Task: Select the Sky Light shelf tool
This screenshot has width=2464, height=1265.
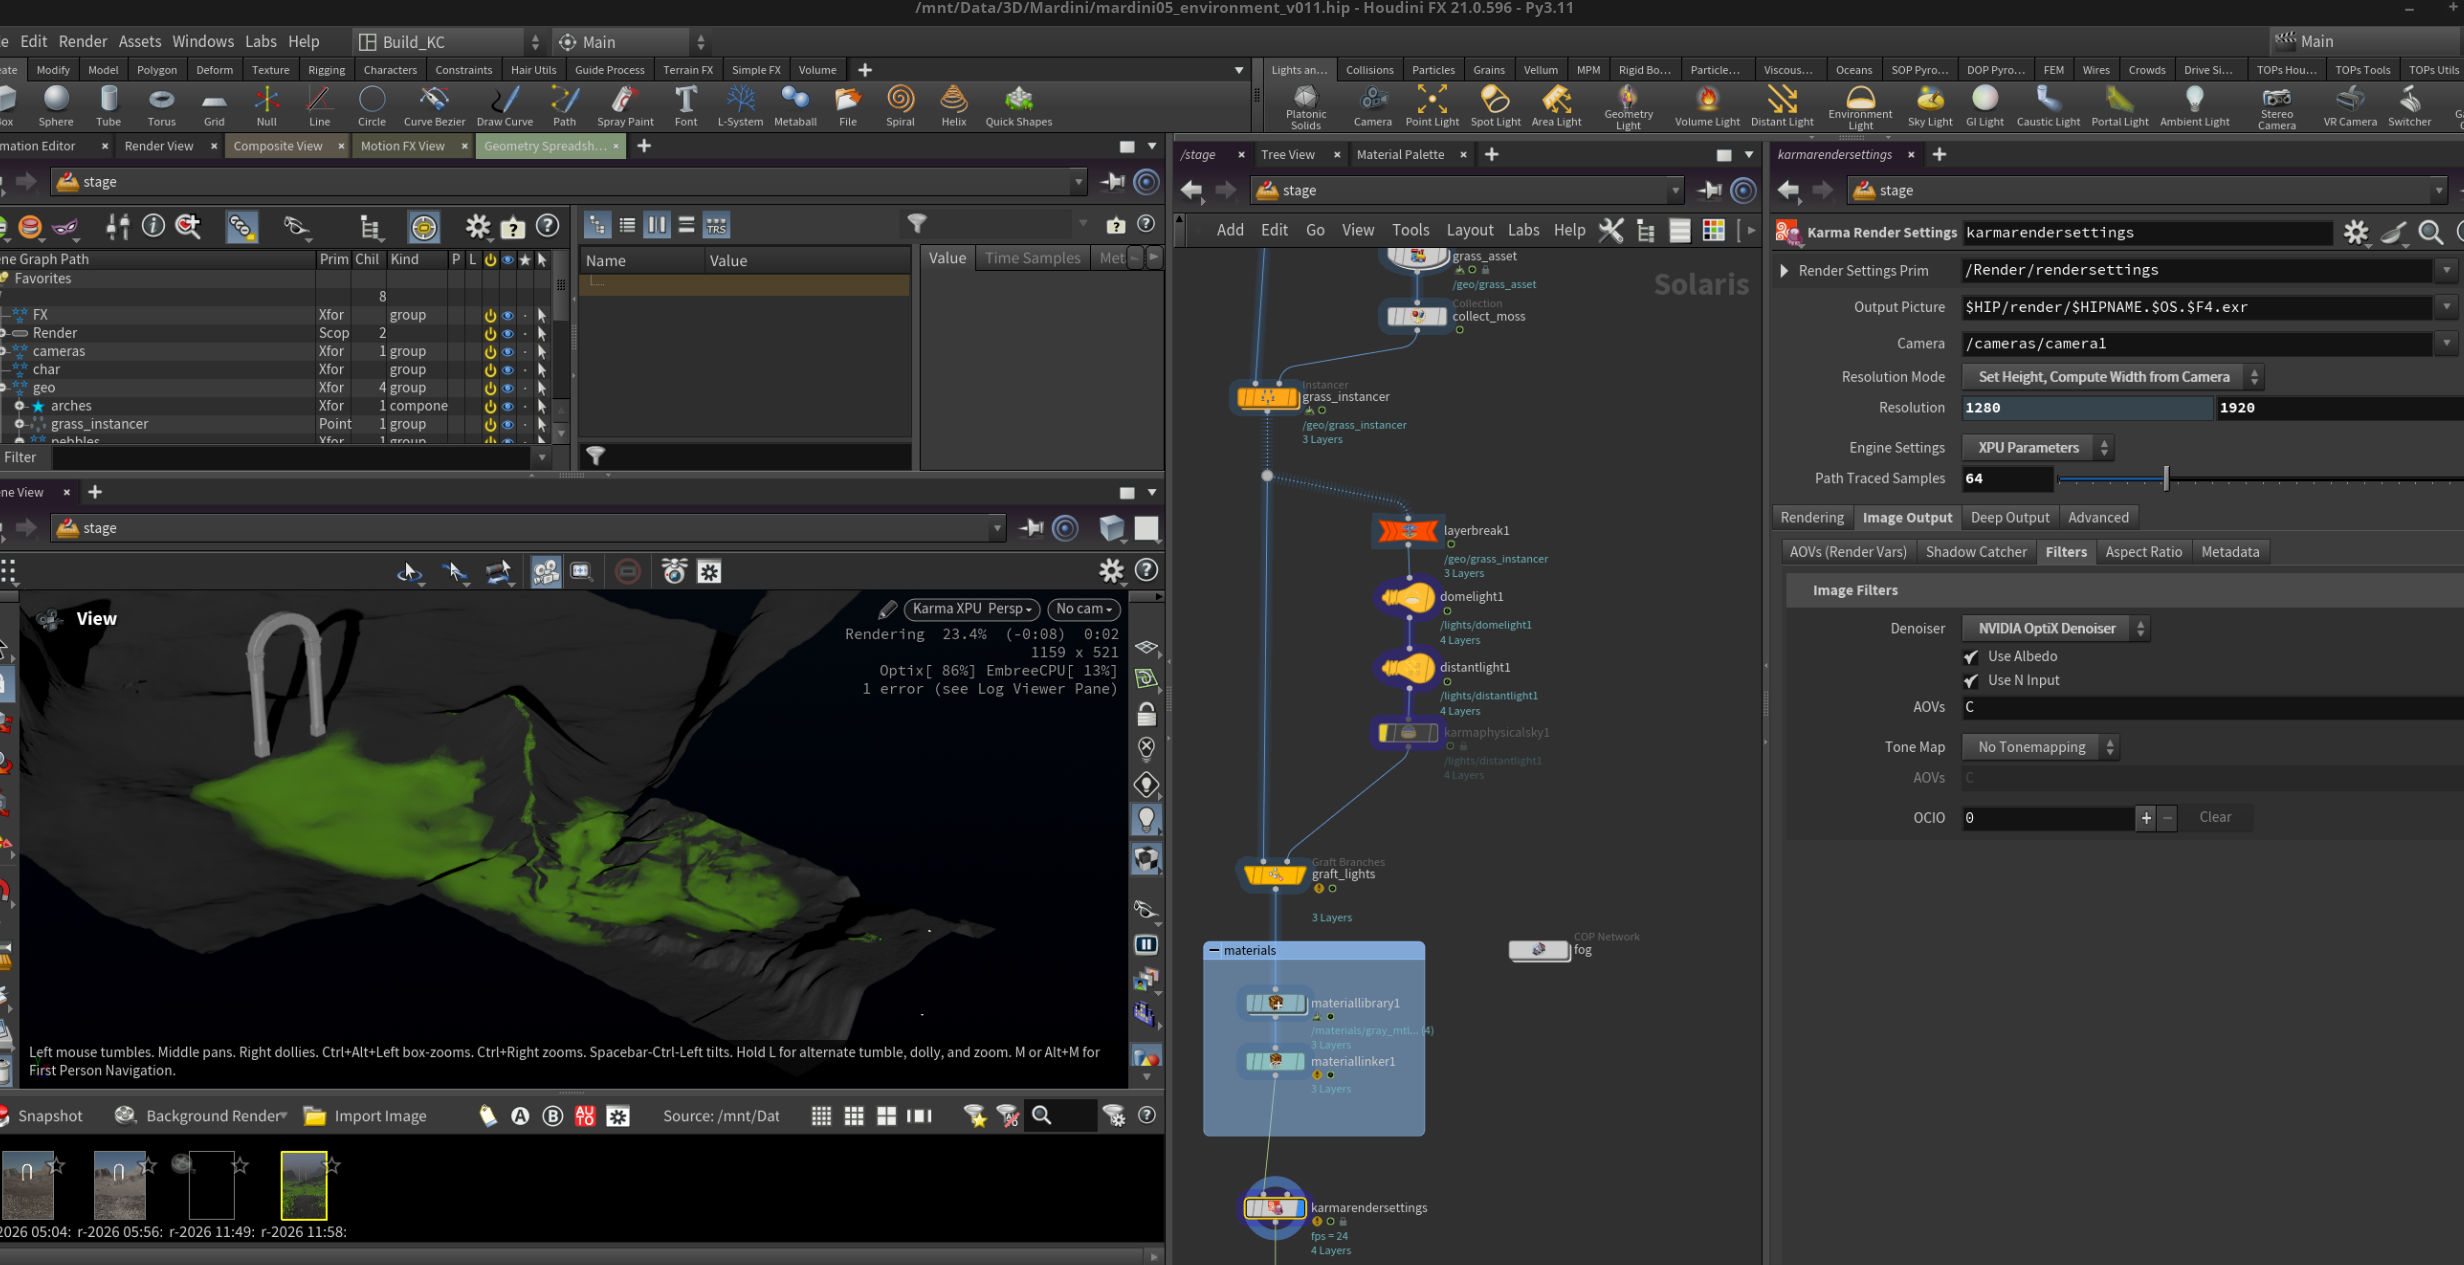Action: (1929, 105)
